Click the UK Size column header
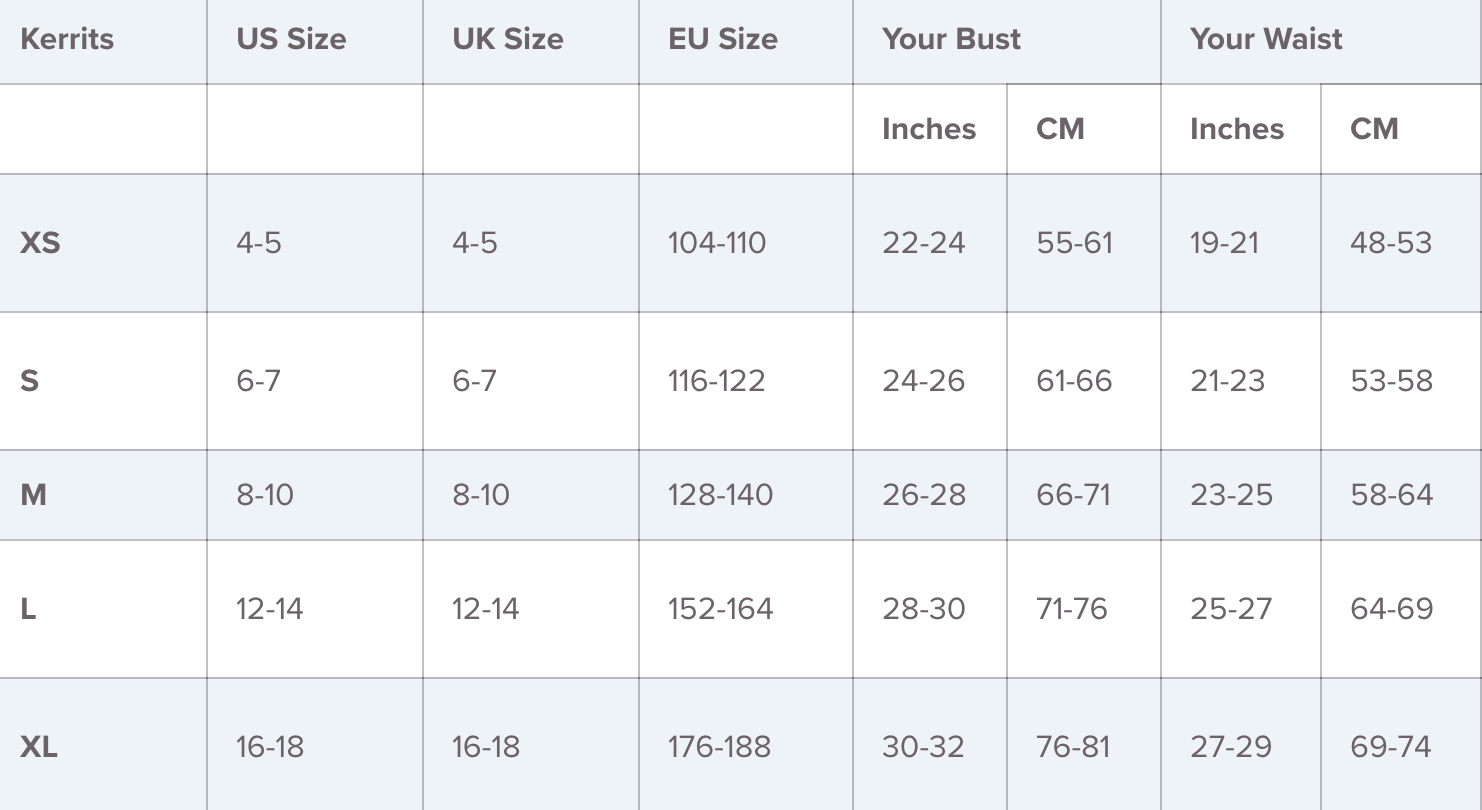Viewport: 1482px width, 810px height. 507,40
